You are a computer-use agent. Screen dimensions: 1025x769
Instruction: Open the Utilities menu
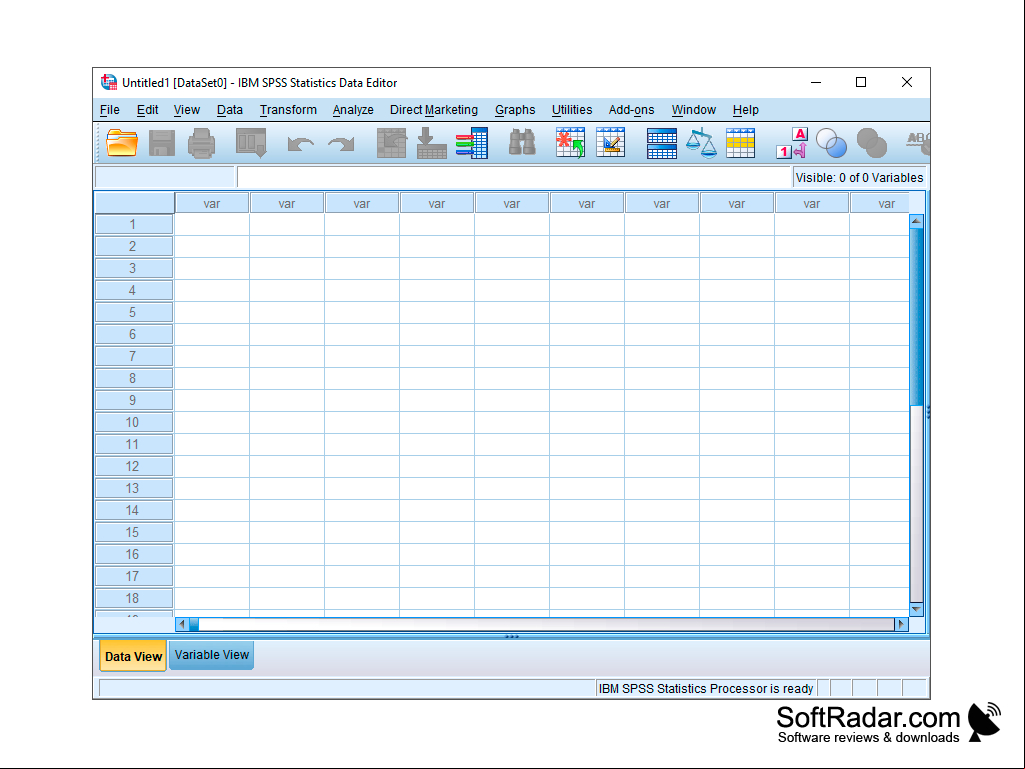pyautogui.click(x=572, y=110)
